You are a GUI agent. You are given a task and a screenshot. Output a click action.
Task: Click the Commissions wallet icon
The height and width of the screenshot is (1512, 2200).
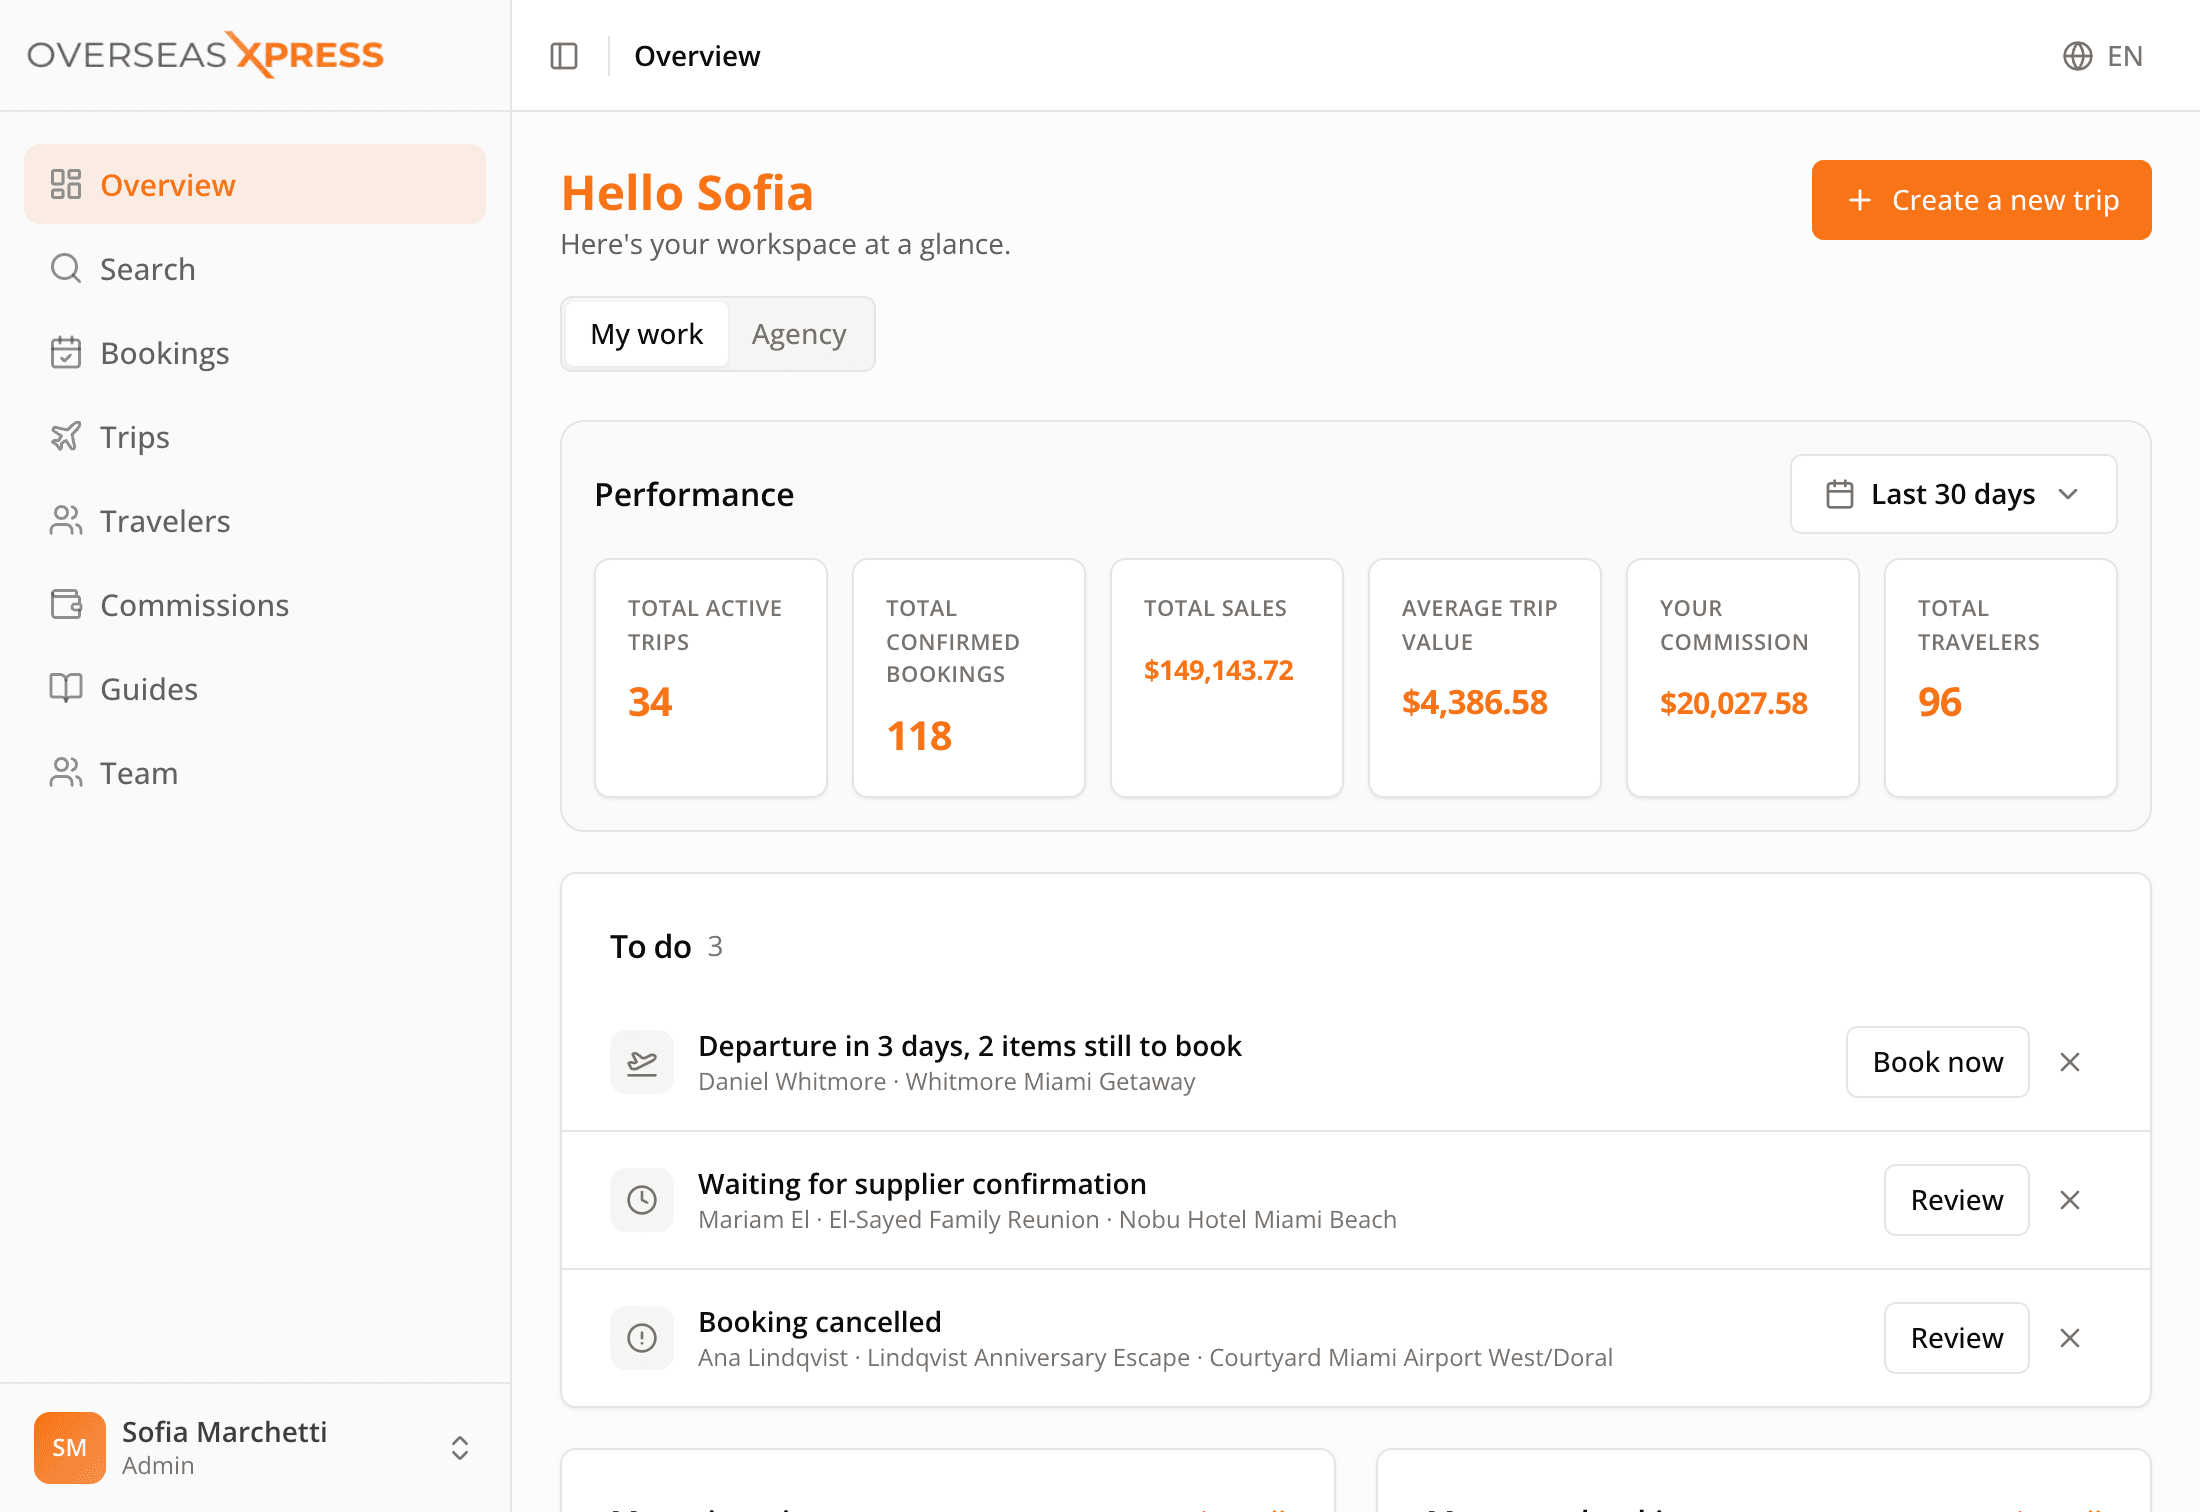[66, 604]
